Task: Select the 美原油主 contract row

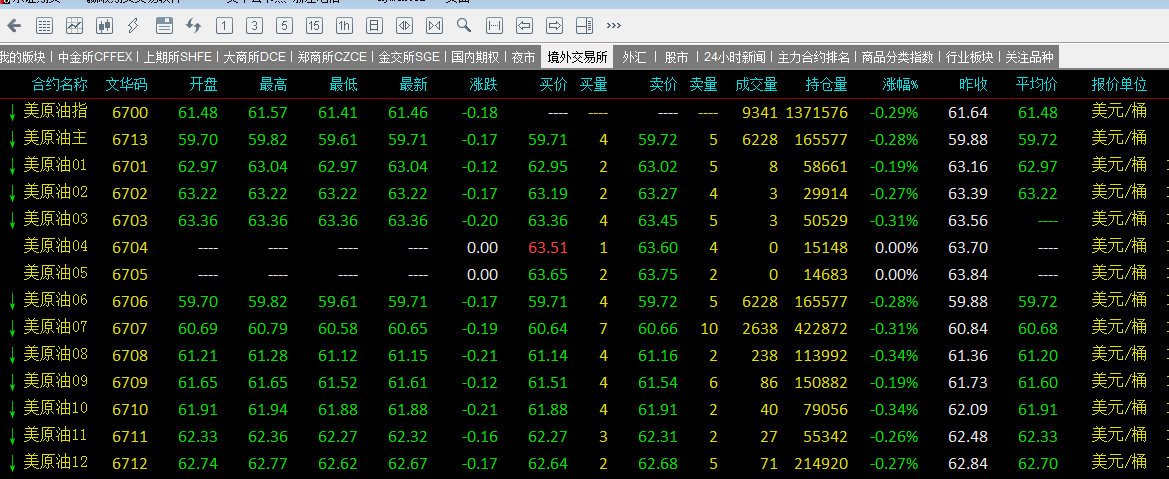Action: (584, 140)
